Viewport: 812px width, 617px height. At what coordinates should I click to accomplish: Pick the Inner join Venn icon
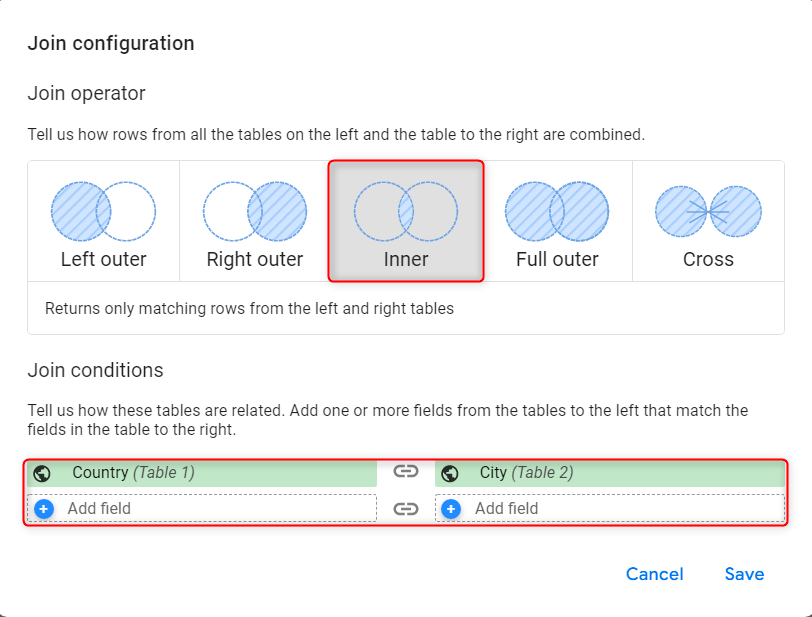pos(406,212)
